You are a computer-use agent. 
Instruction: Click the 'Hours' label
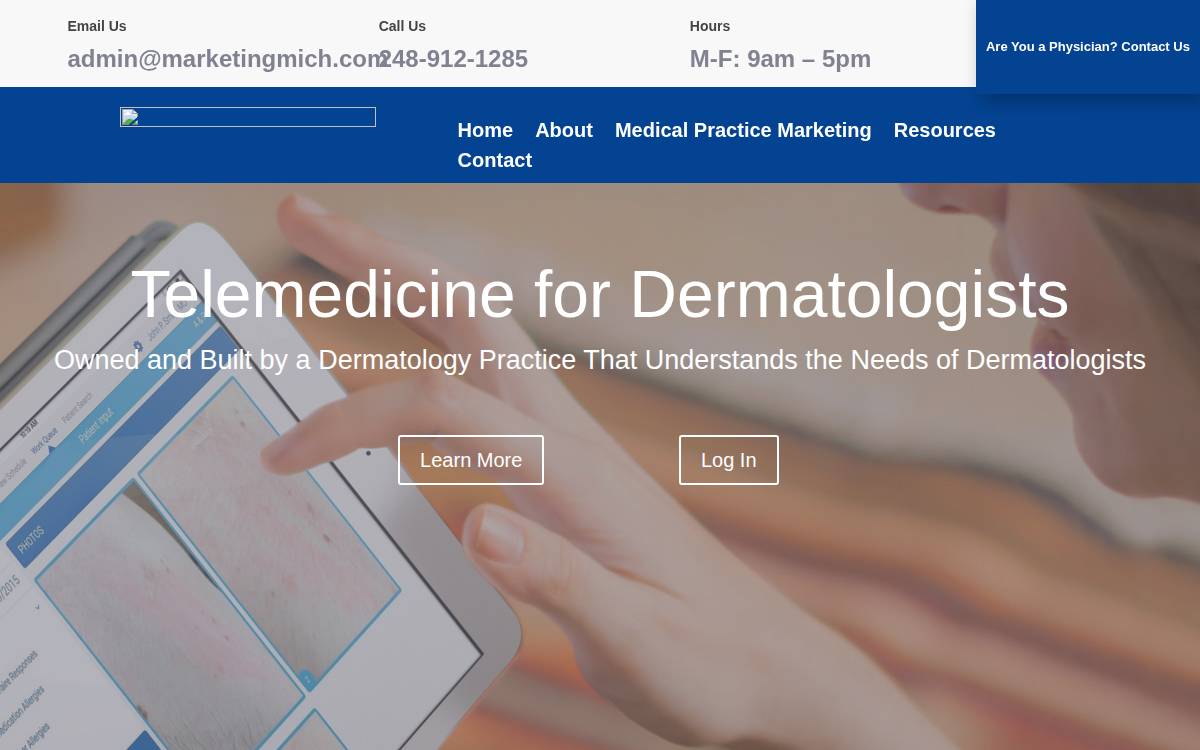(x=710, y=26)
